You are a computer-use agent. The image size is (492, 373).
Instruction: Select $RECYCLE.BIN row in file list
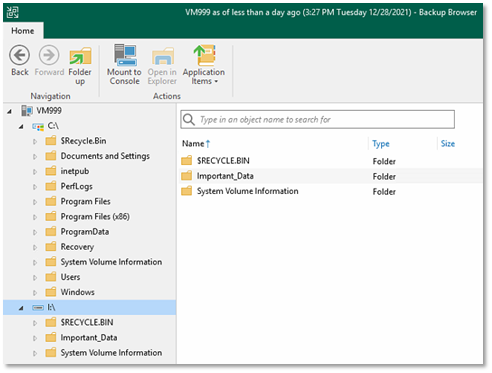click(330, 161)
